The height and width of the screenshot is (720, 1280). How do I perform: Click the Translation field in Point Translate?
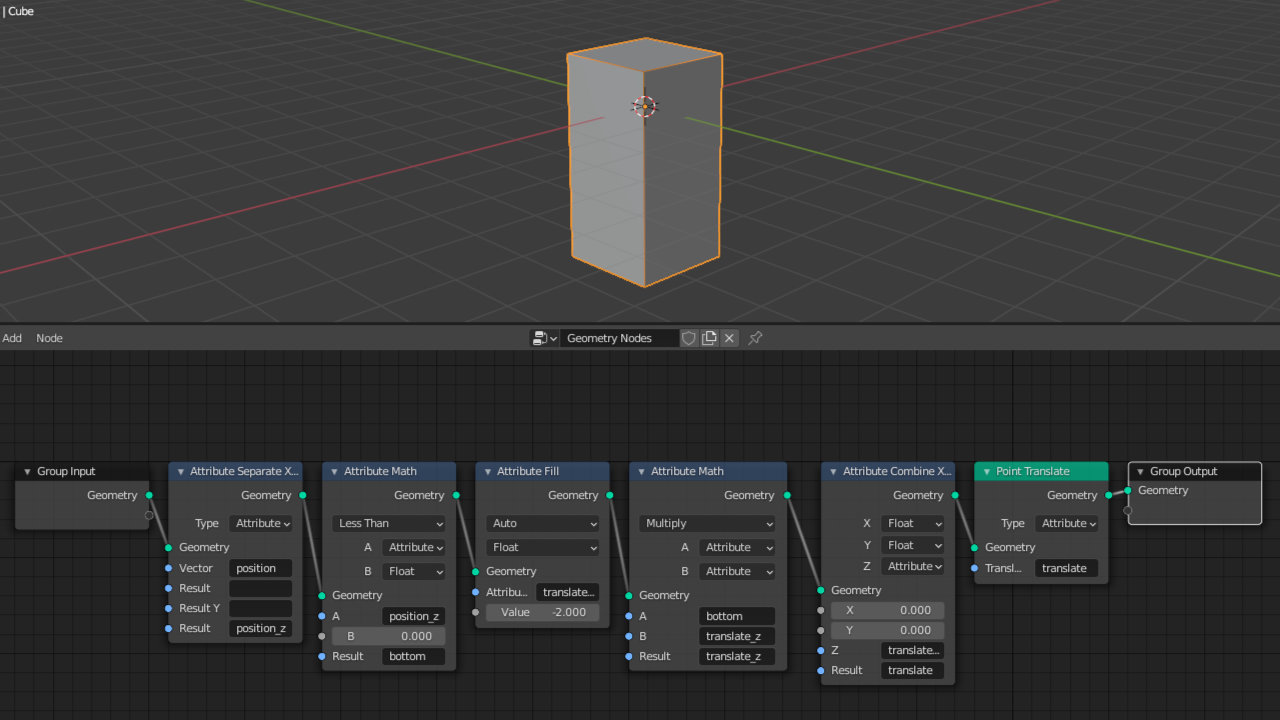point(1067,568)
